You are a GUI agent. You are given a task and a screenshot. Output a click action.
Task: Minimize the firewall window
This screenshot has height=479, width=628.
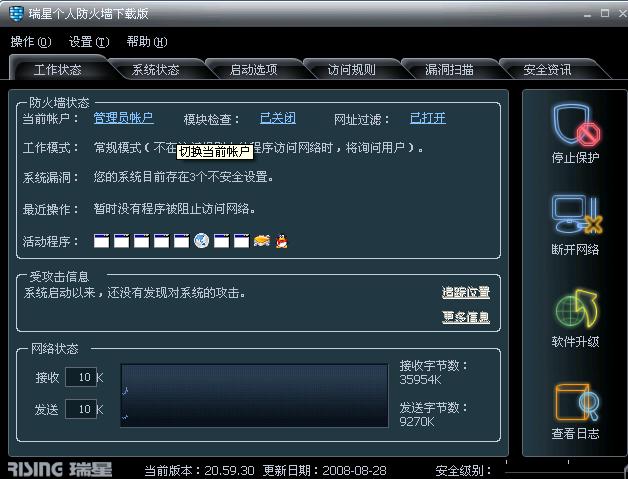(x=587, y=14)
